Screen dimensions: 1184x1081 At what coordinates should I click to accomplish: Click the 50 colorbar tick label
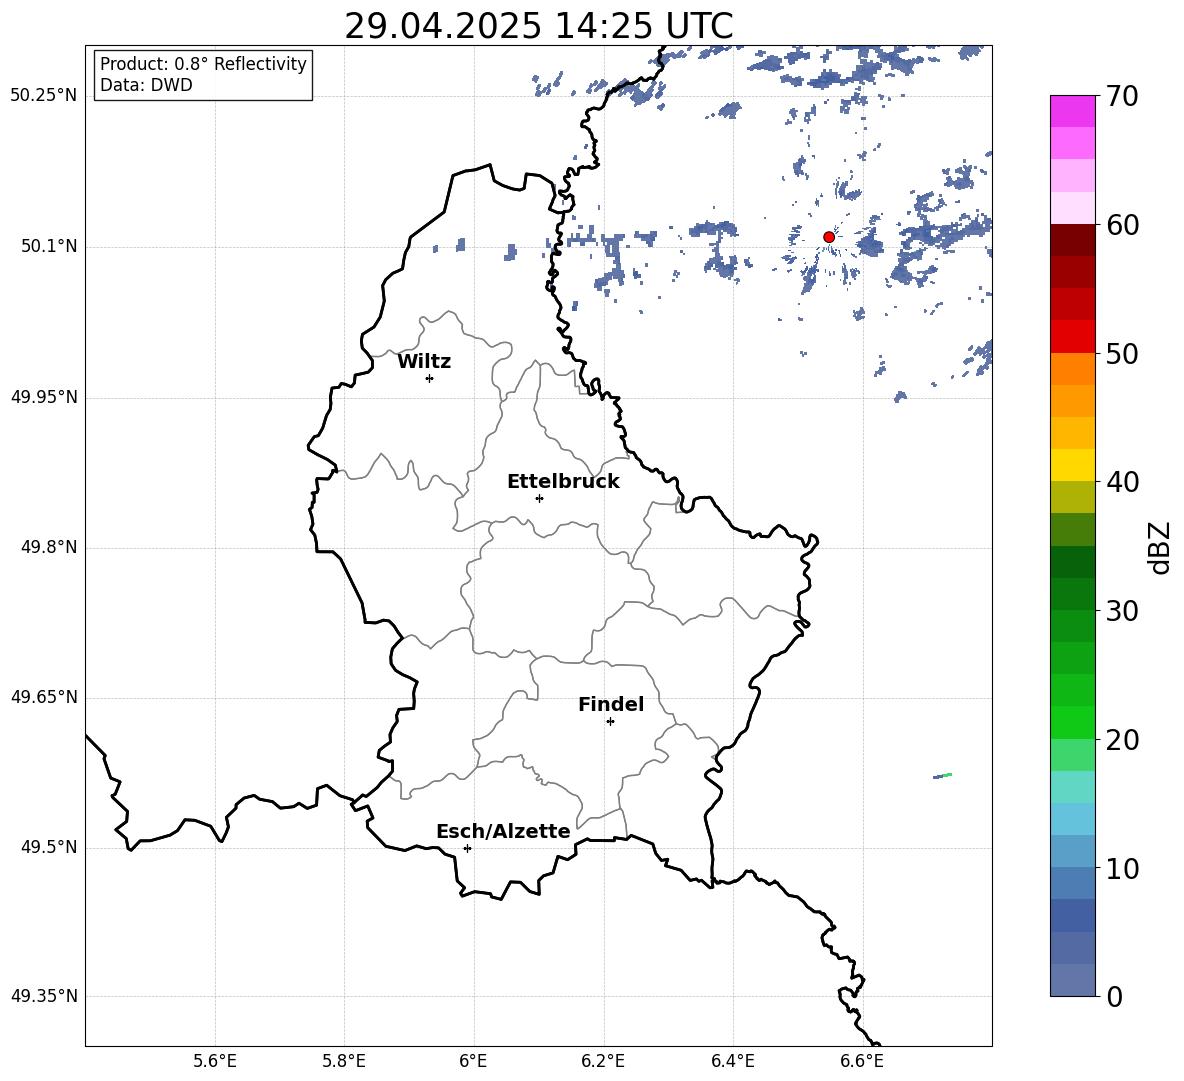1122,354
